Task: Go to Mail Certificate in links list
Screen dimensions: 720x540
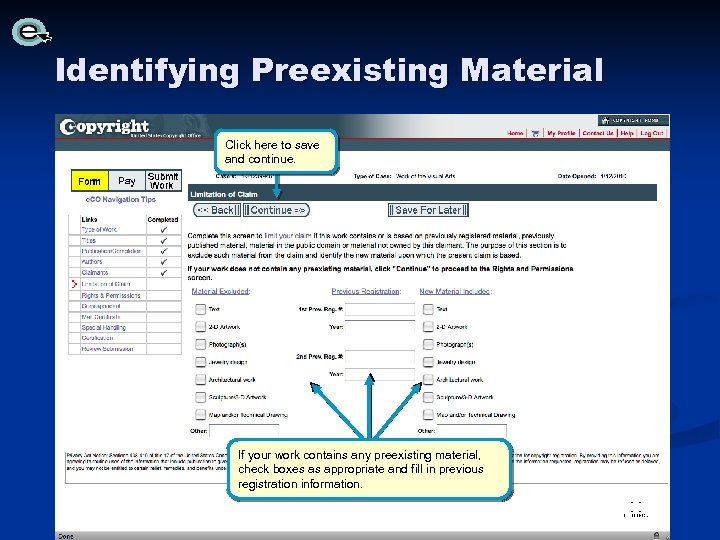Action: point(101,317)
